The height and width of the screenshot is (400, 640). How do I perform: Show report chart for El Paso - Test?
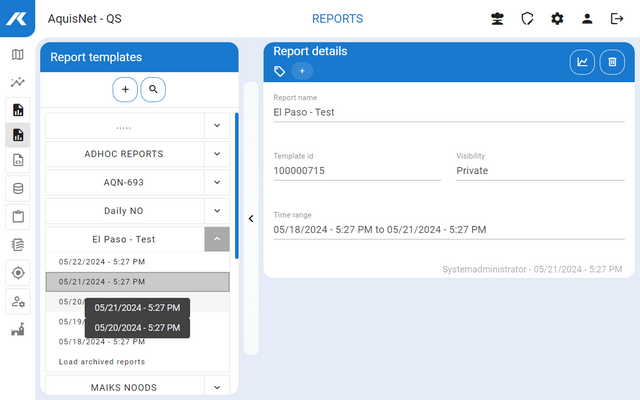[582, 62]
